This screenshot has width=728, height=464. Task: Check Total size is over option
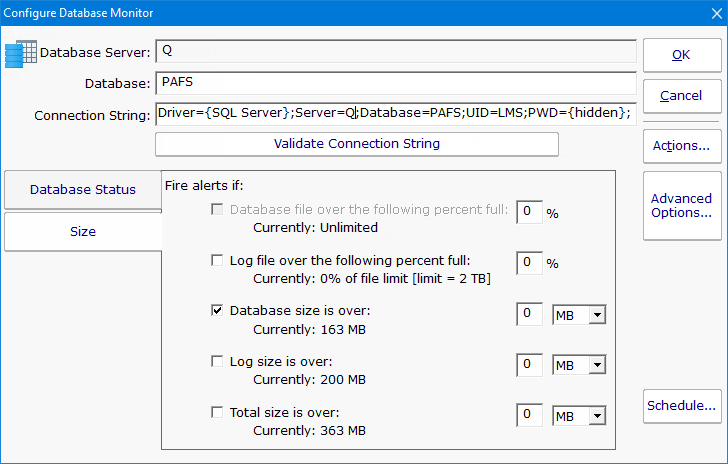pyautogui.click(x=217, y=412)
